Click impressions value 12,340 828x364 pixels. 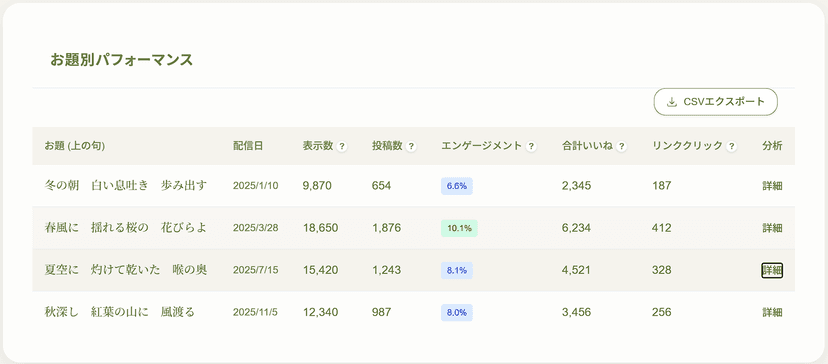pyautogui.click(x=321, y=313)
